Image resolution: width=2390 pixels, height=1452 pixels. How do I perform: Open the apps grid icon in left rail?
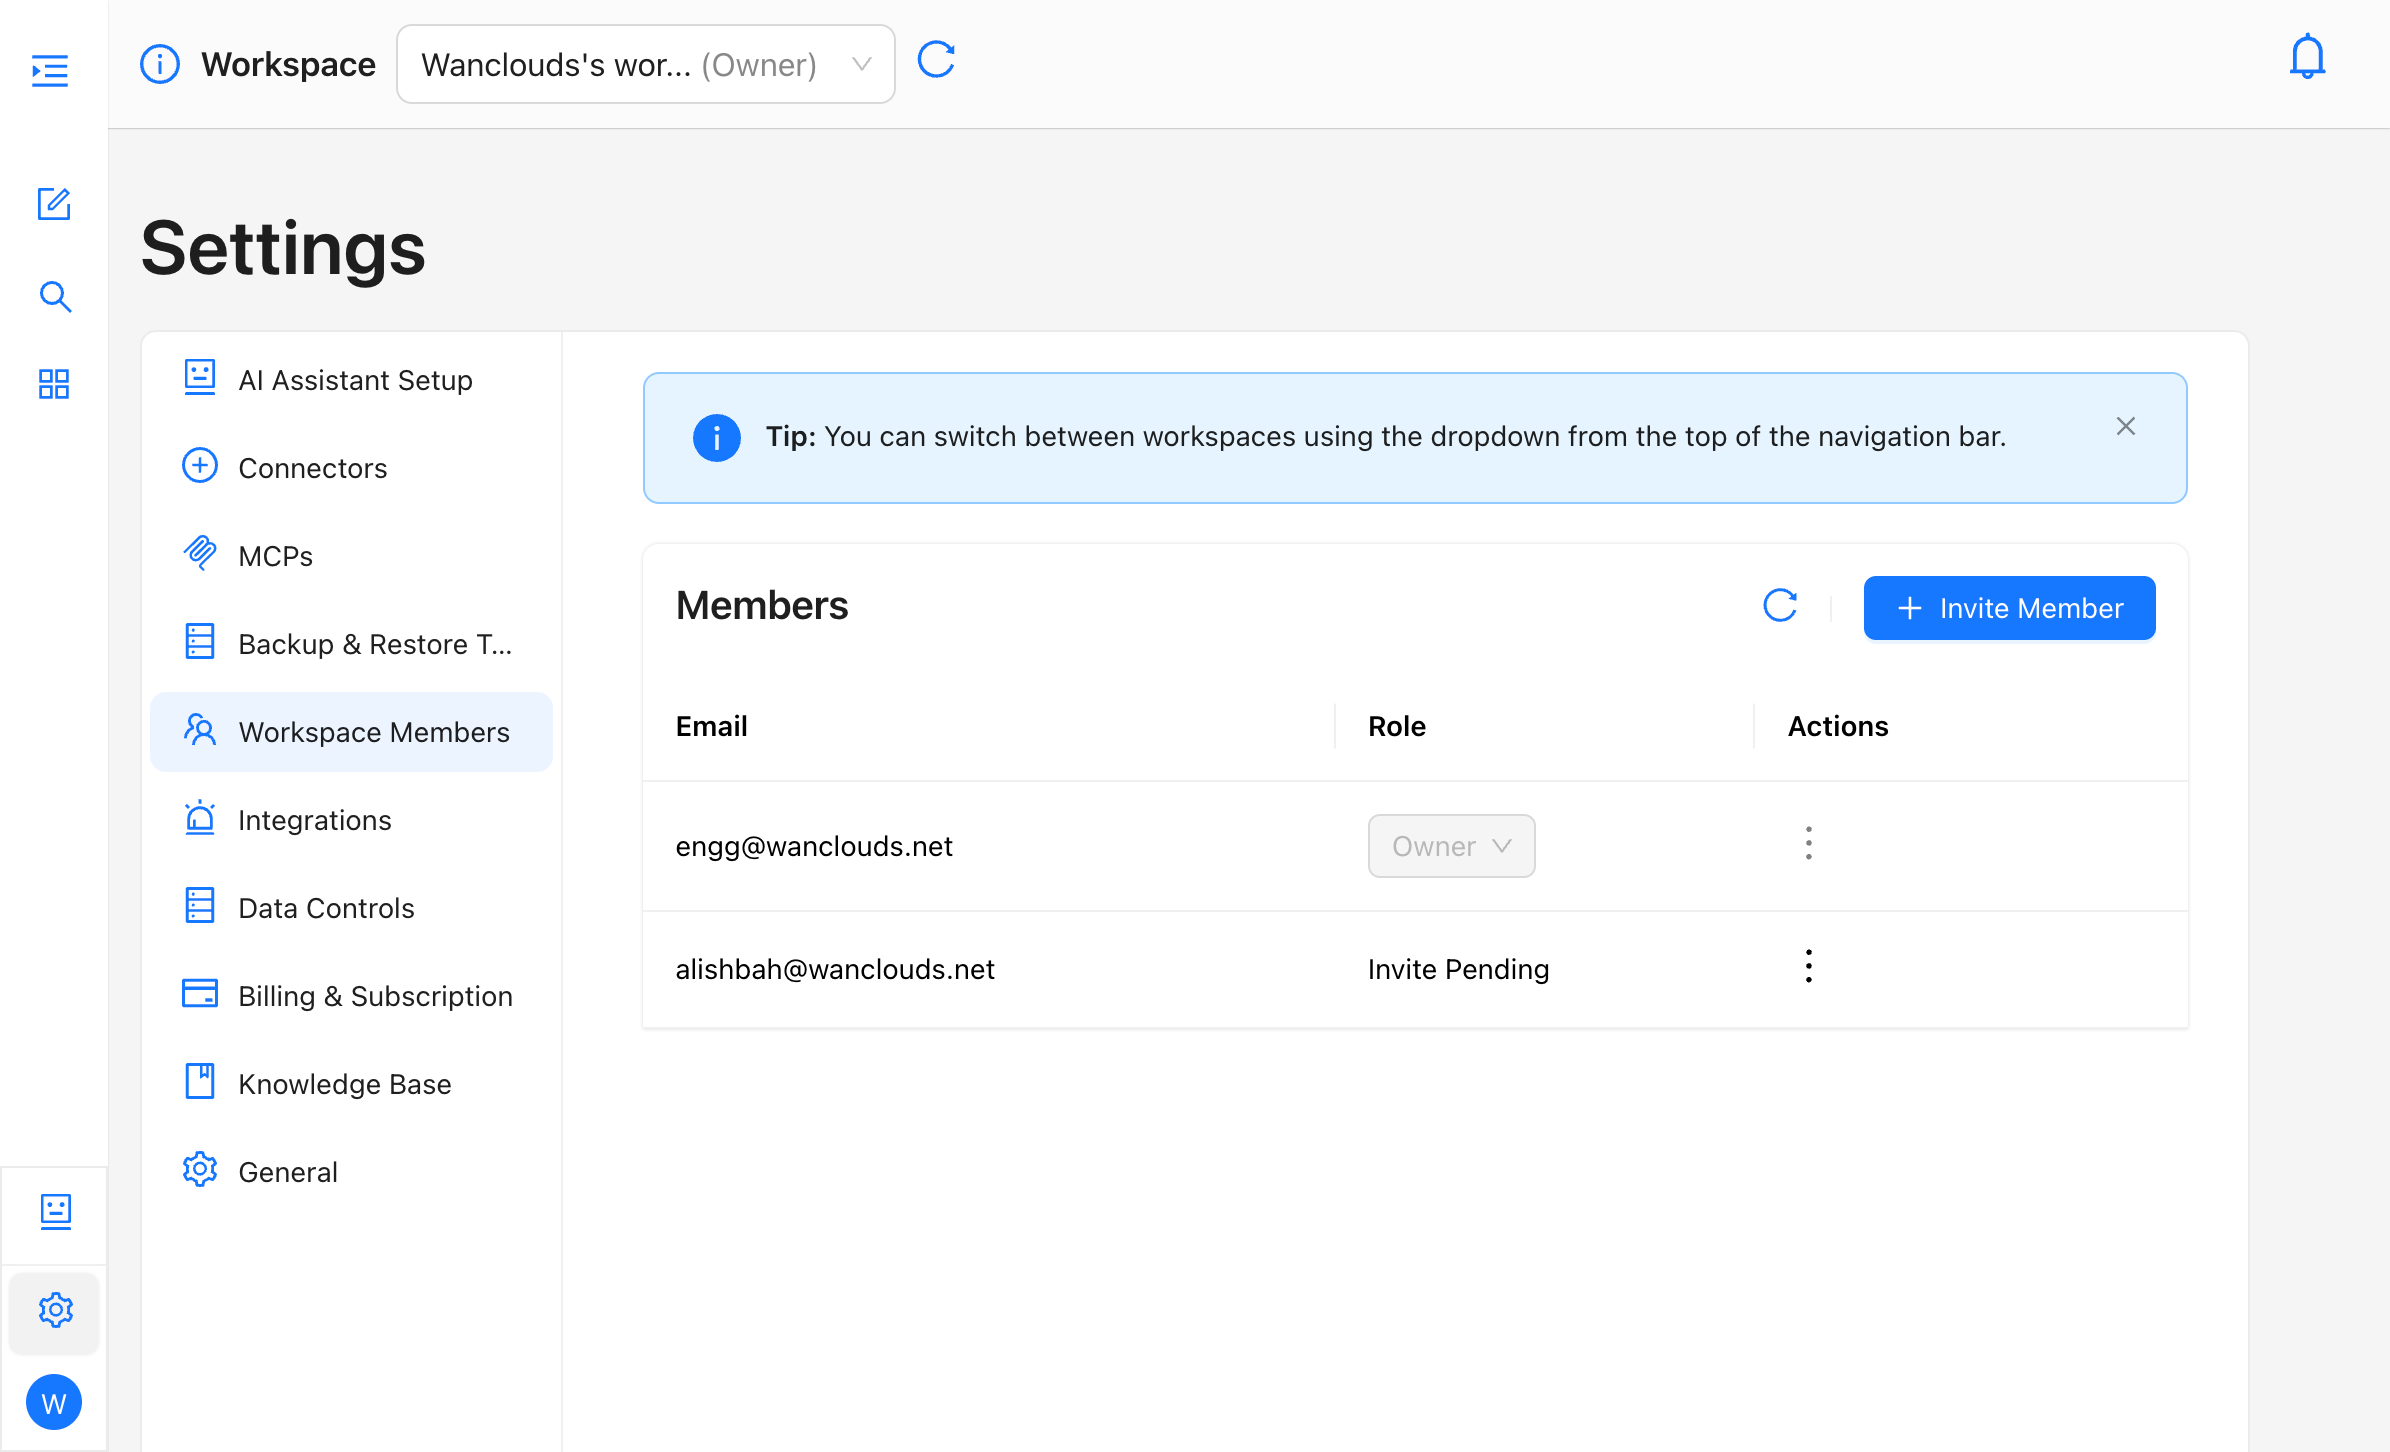pyautogui.click(x=54, y=384)
